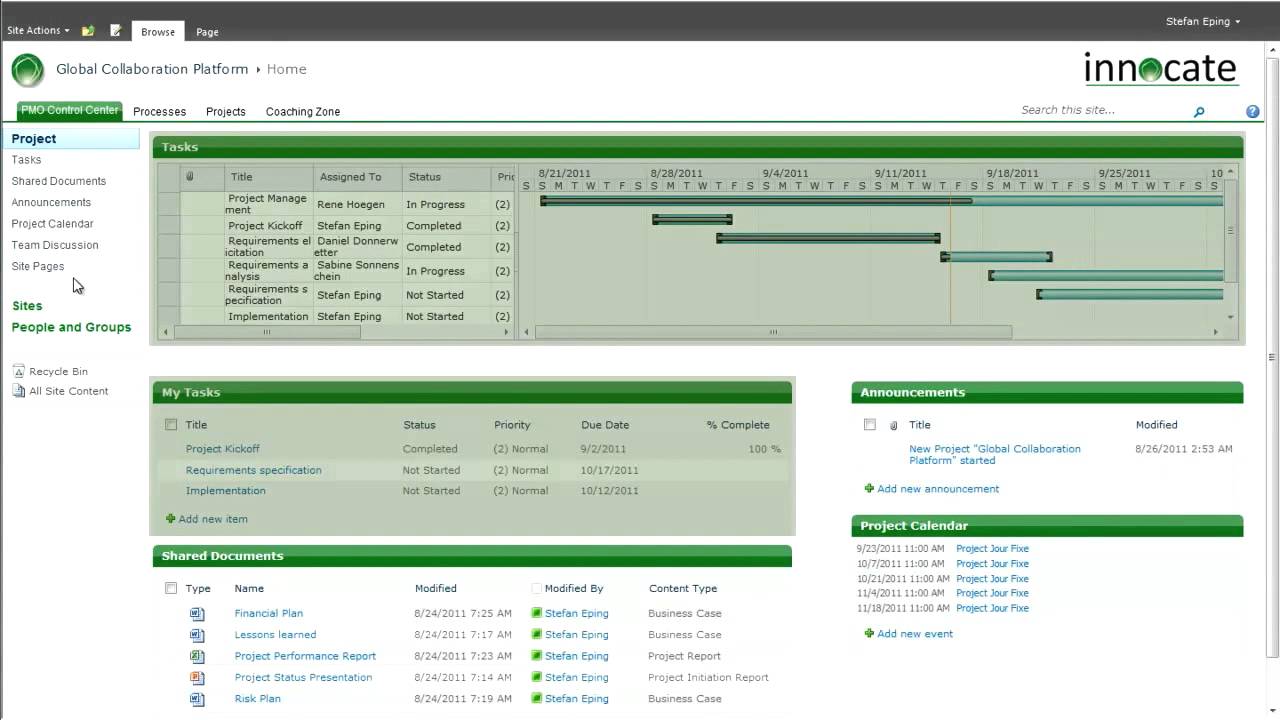Open the Processes navigation tab

160,112
